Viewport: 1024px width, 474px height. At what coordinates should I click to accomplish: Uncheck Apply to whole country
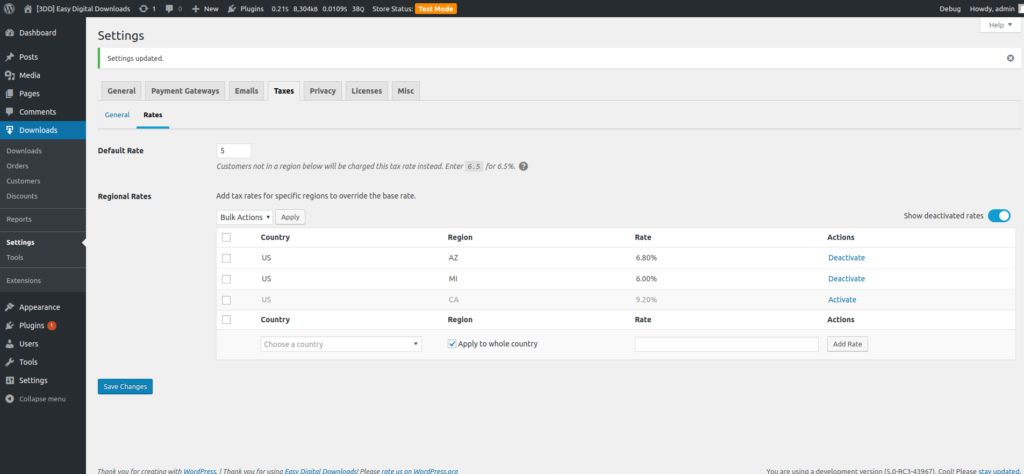[x=453, y=344]
